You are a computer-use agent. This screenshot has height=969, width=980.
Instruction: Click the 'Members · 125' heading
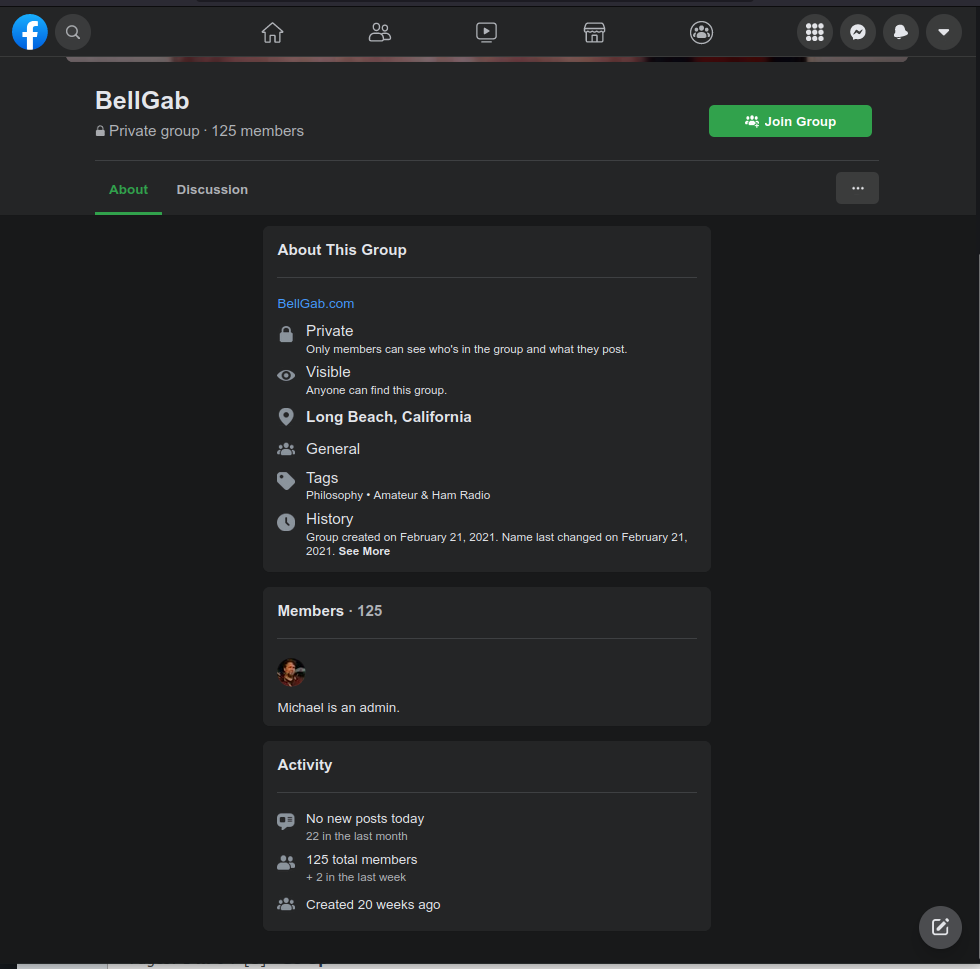(x=329, y=611)
